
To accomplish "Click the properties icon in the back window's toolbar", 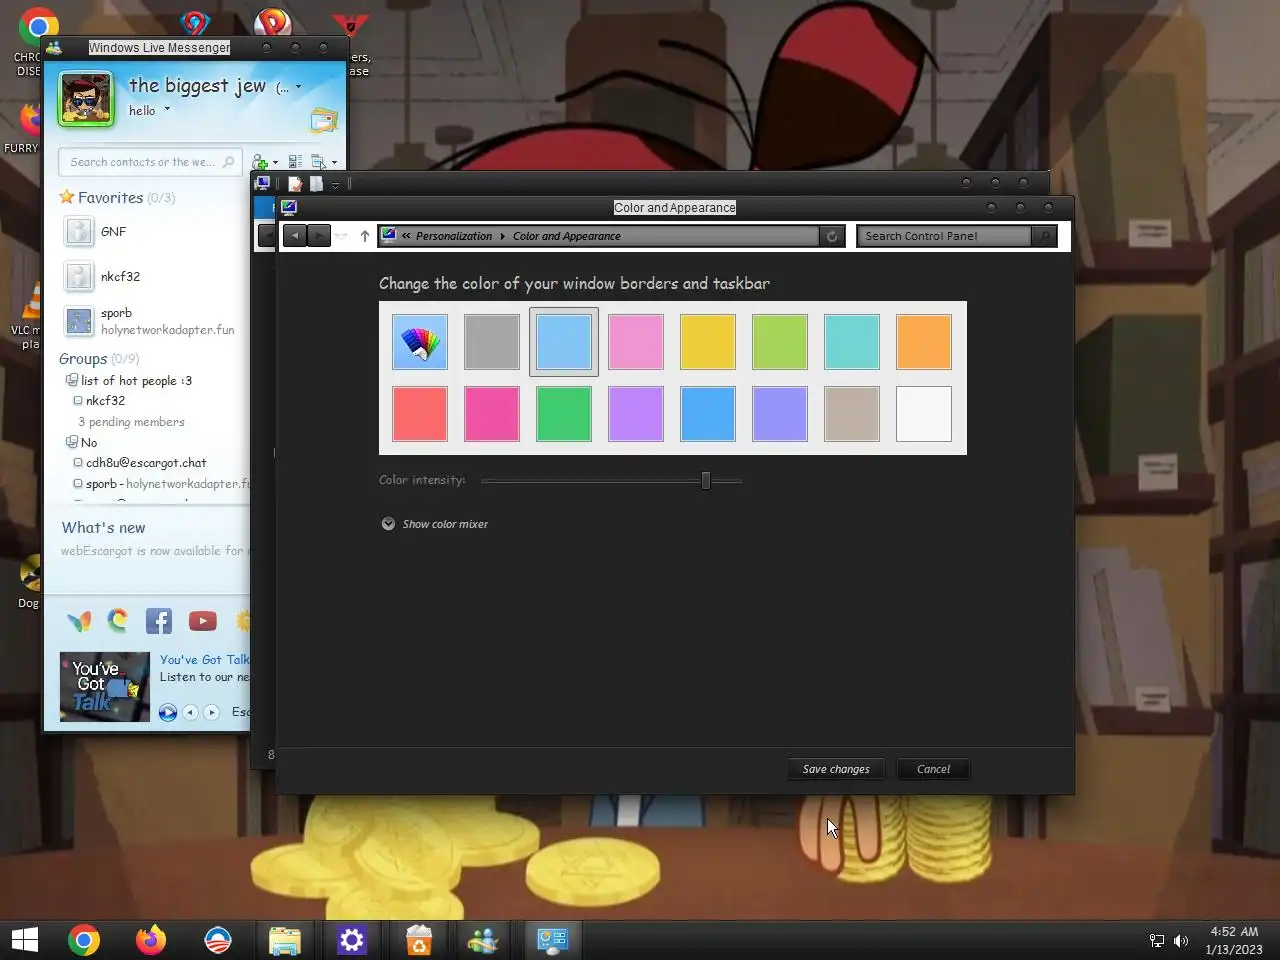I will coord(295,184).
